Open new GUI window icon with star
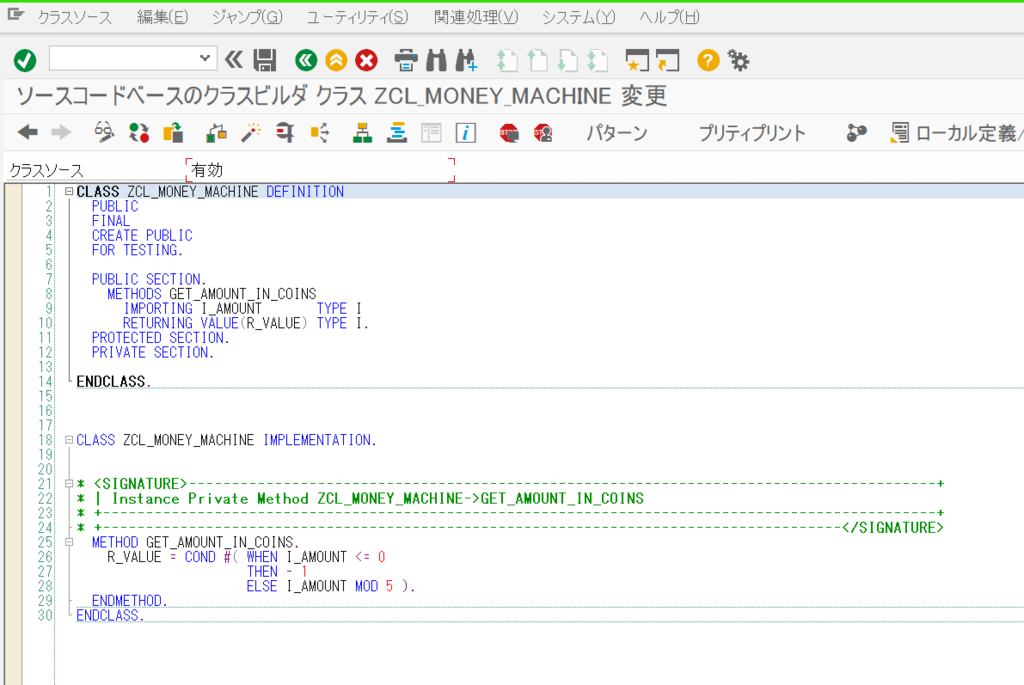 (x=637, y=60)
